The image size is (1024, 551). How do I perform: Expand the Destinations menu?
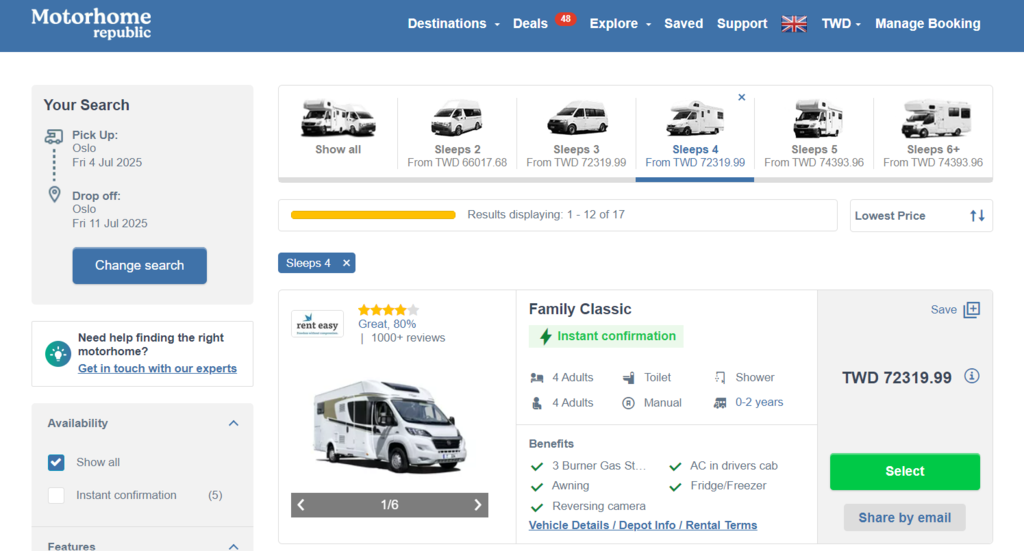coord(453,24)
